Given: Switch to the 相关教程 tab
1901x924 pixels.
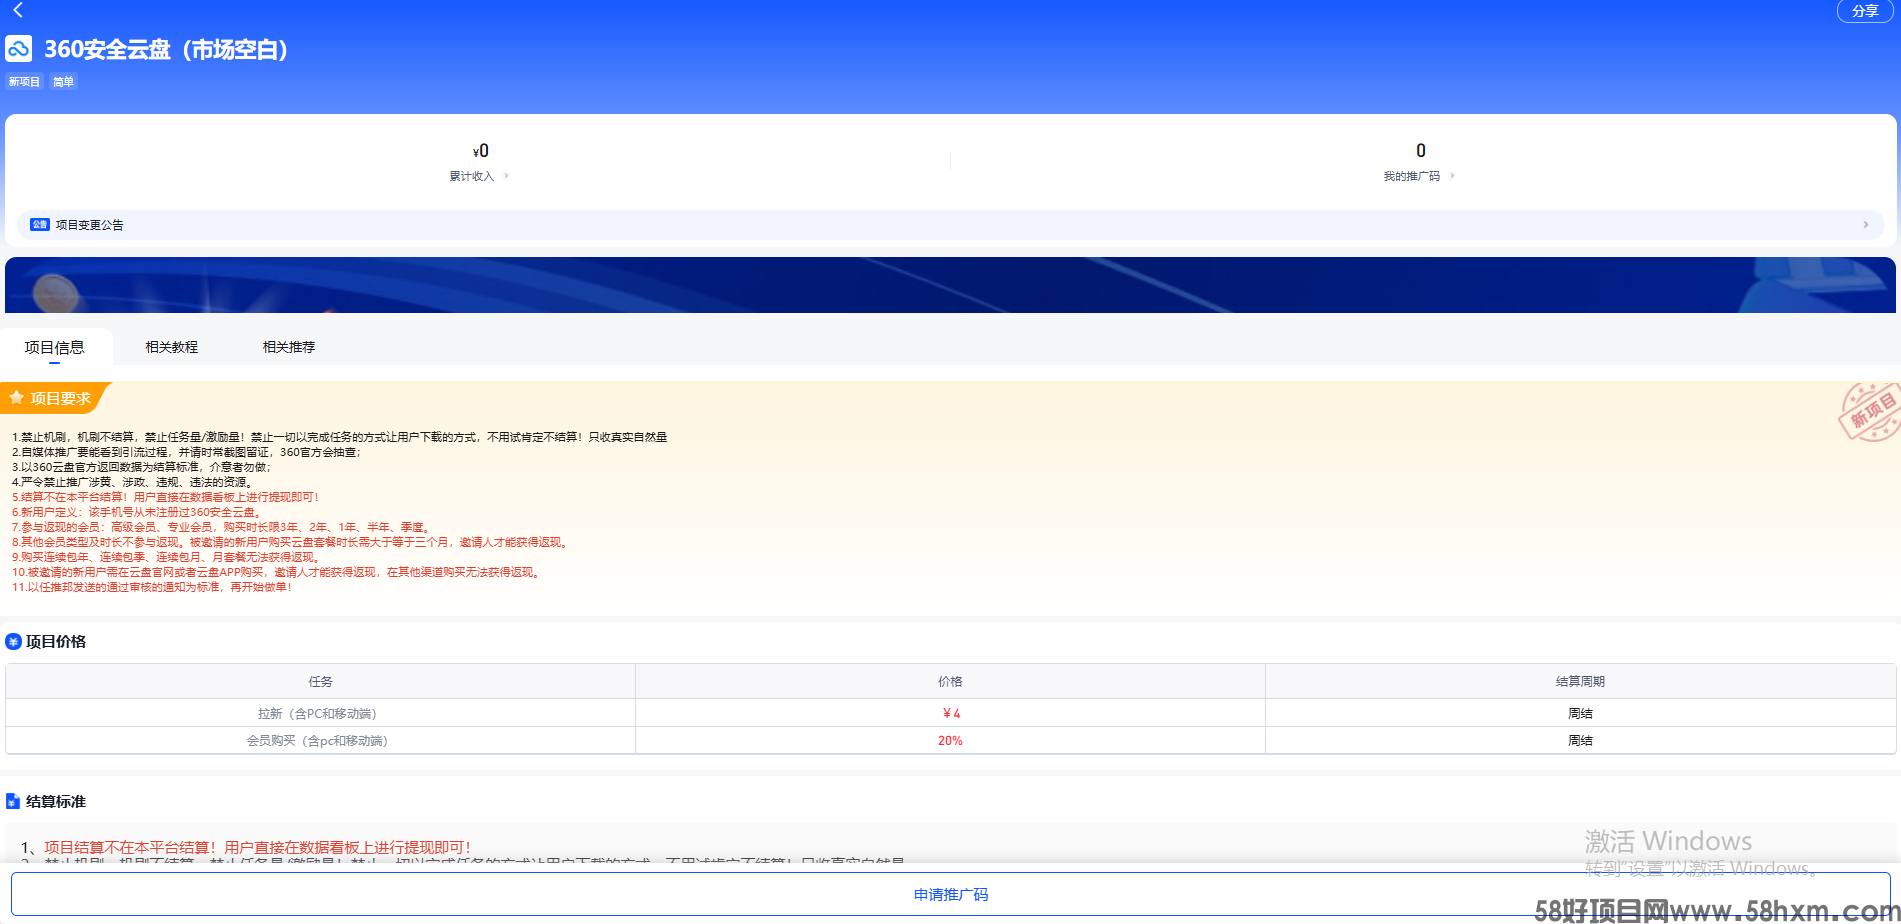Looking at the screenshot, I should 172,347.
